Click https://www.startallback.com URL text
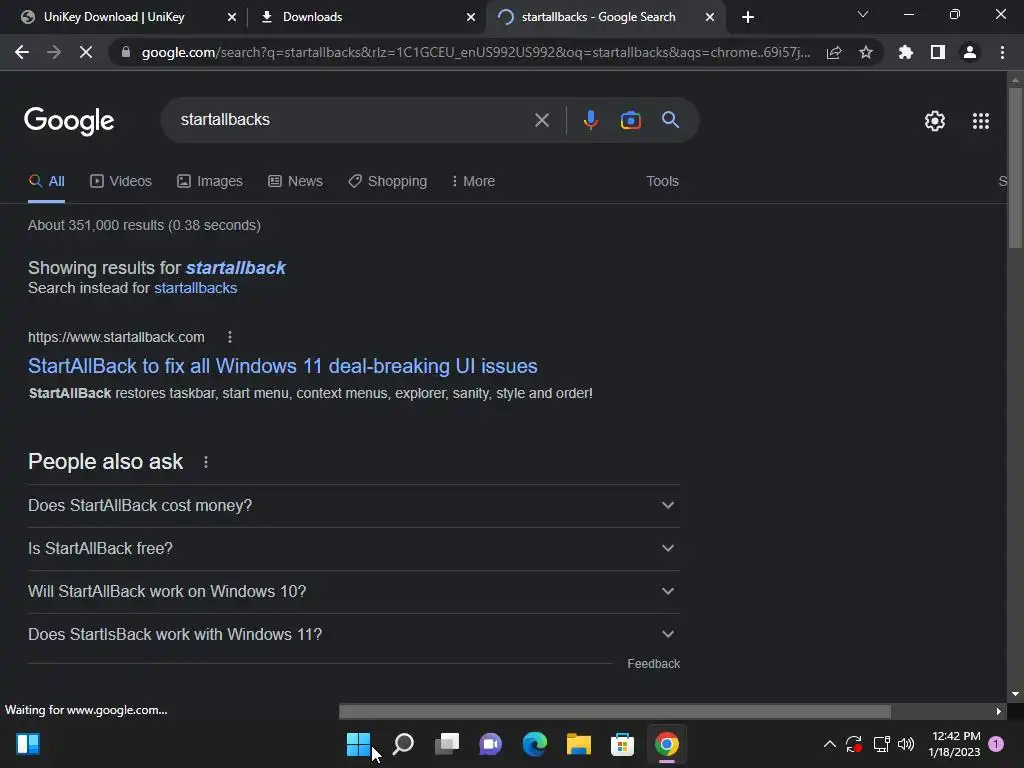 tap(116, 337)
